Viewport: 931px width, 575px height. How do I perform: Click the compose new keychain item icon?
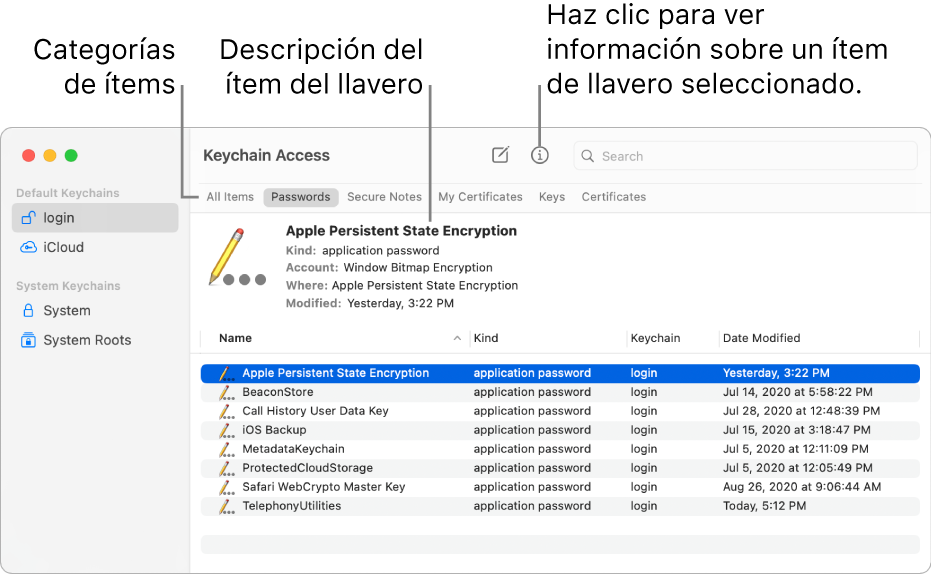(x=501, y=155)
